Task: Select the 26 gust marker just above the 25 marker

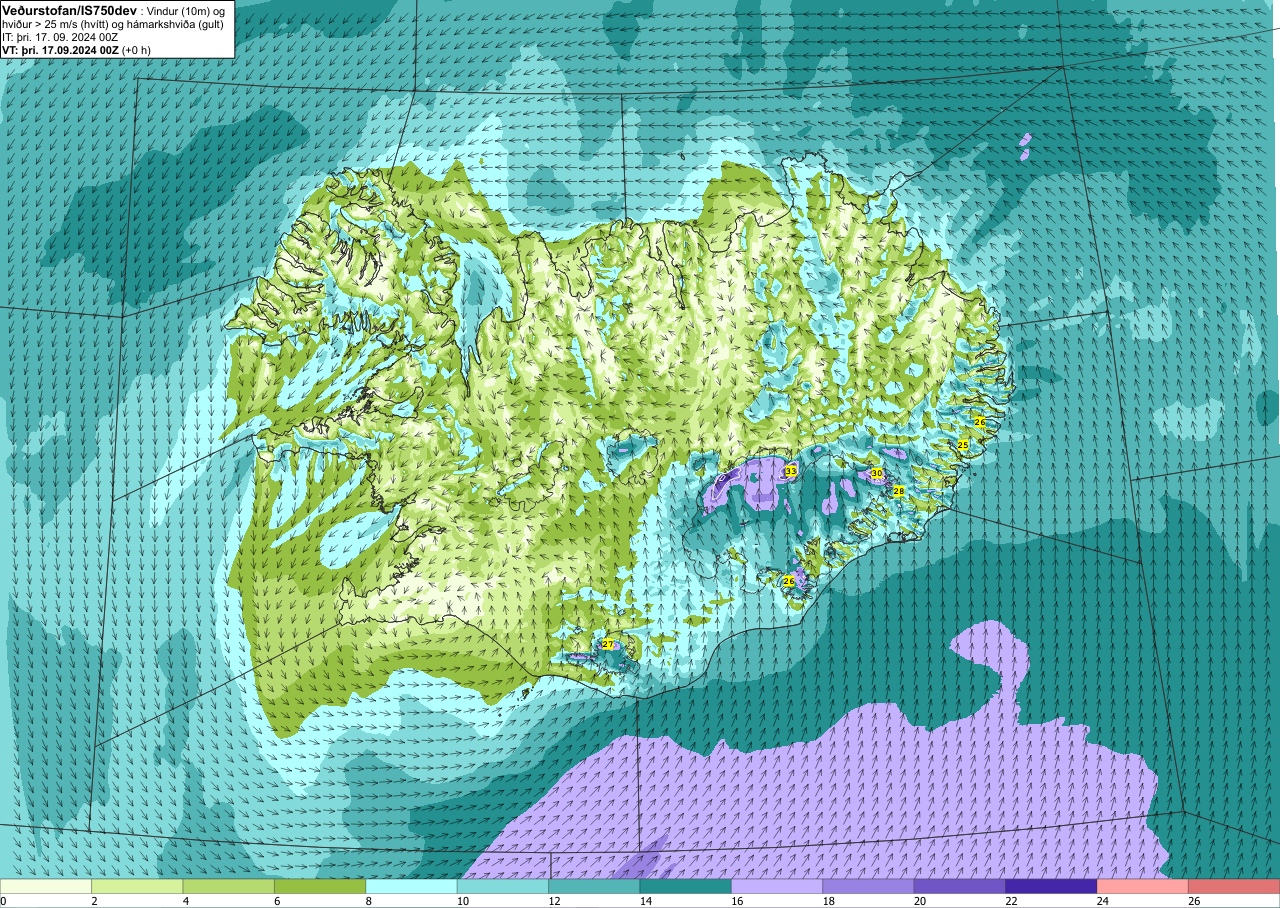Action: point(980,422)
